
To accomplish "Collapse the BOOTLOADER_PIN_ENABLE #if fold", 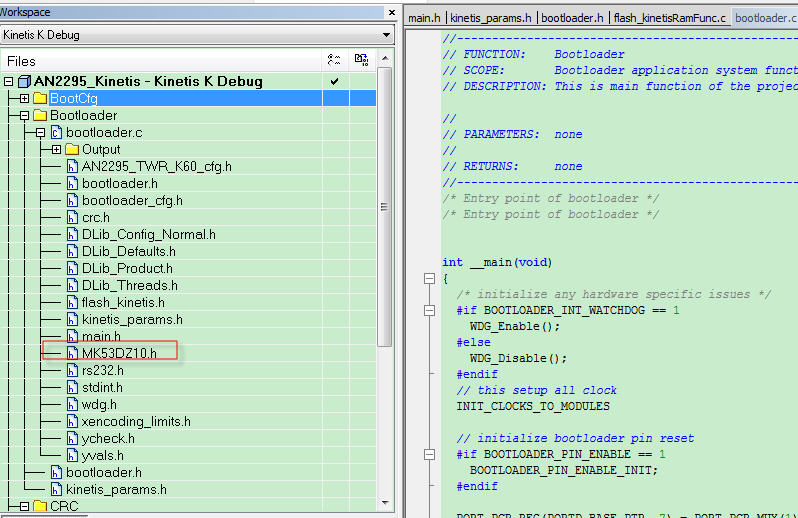I will point(430,454).
